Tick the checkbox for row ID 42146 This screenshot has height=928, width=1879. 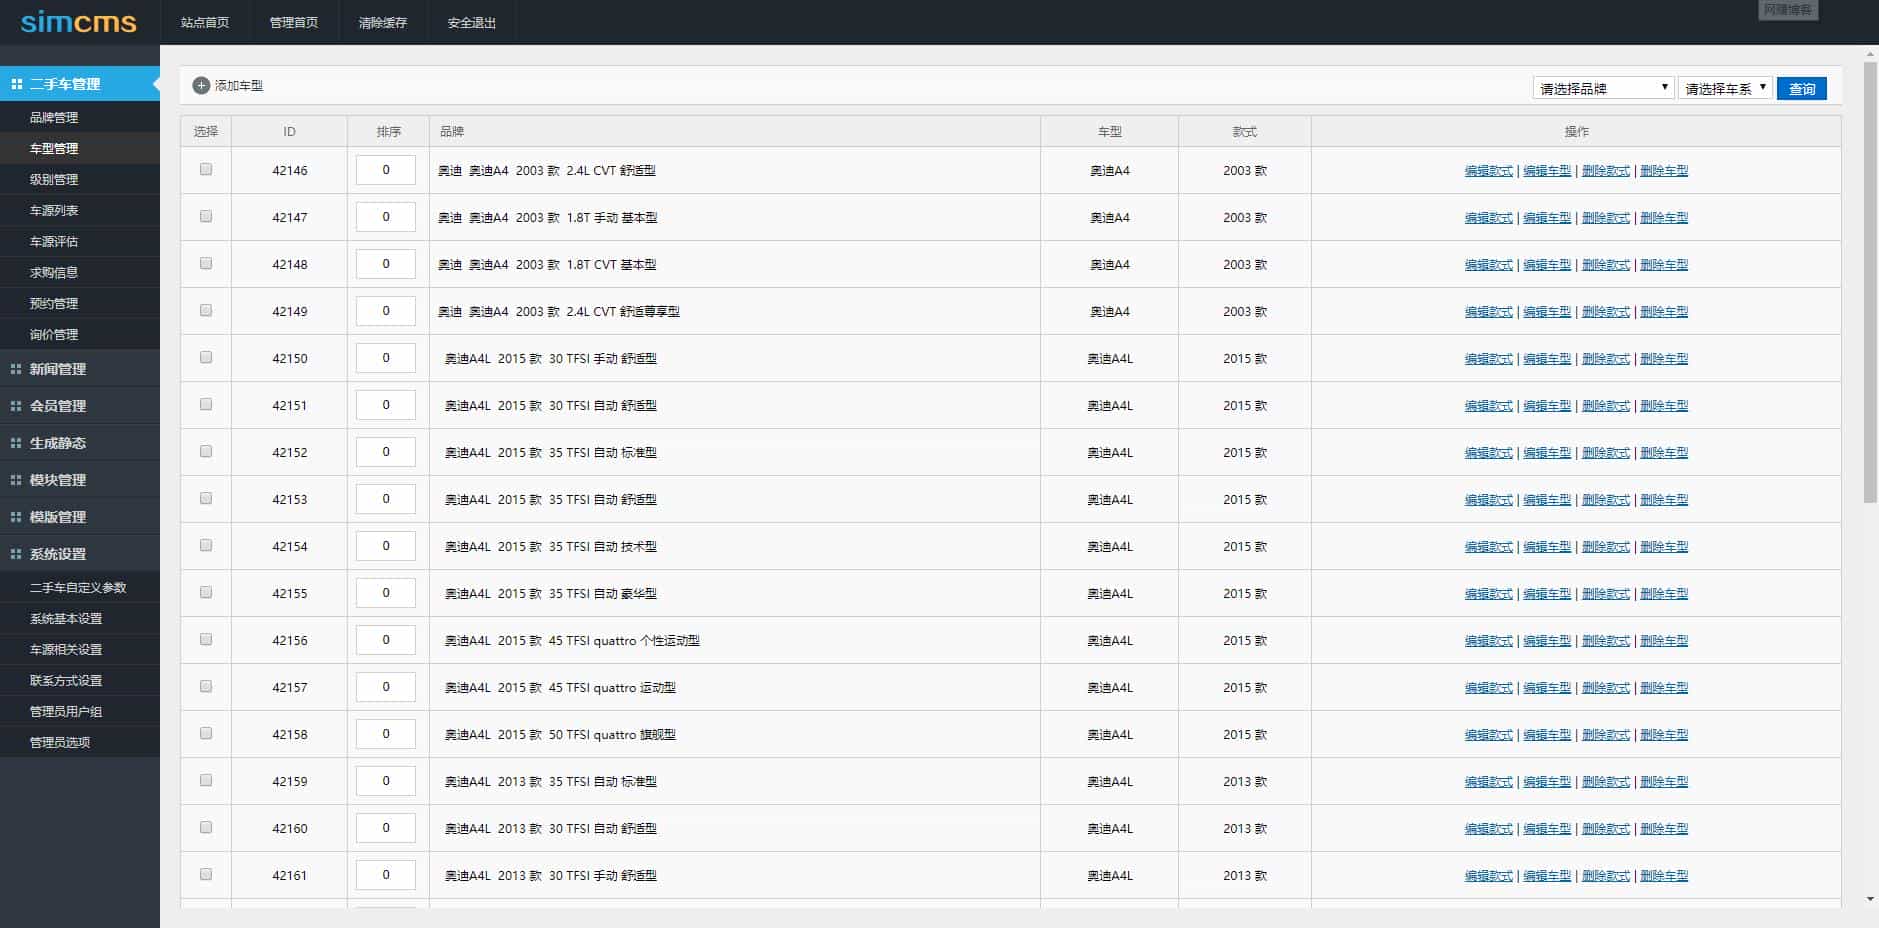(x=206, y=170)
